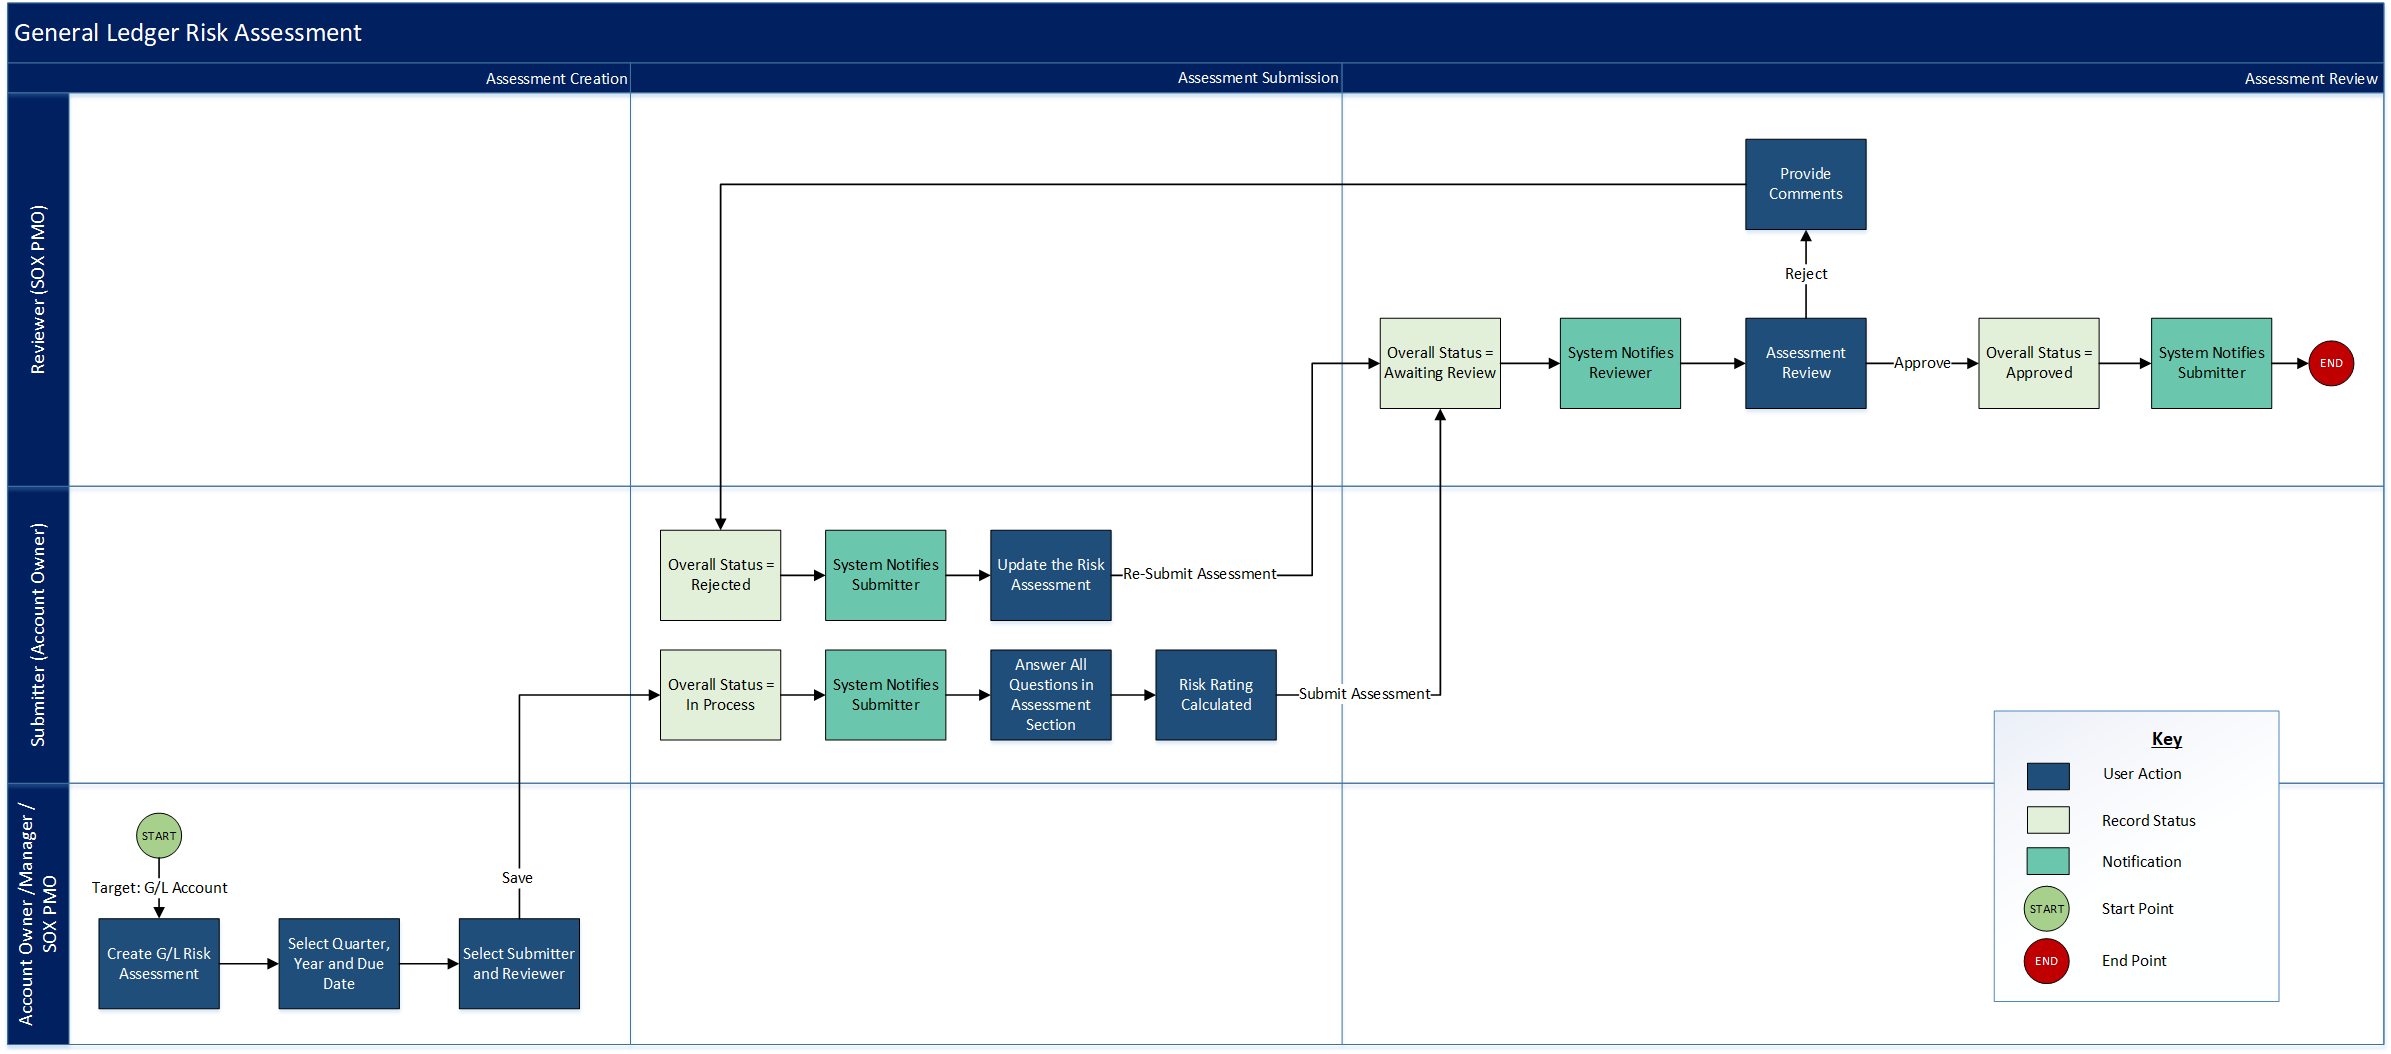Click the Key legend heading
Screen dimensions: 2391x1054
coord(2166,739)
